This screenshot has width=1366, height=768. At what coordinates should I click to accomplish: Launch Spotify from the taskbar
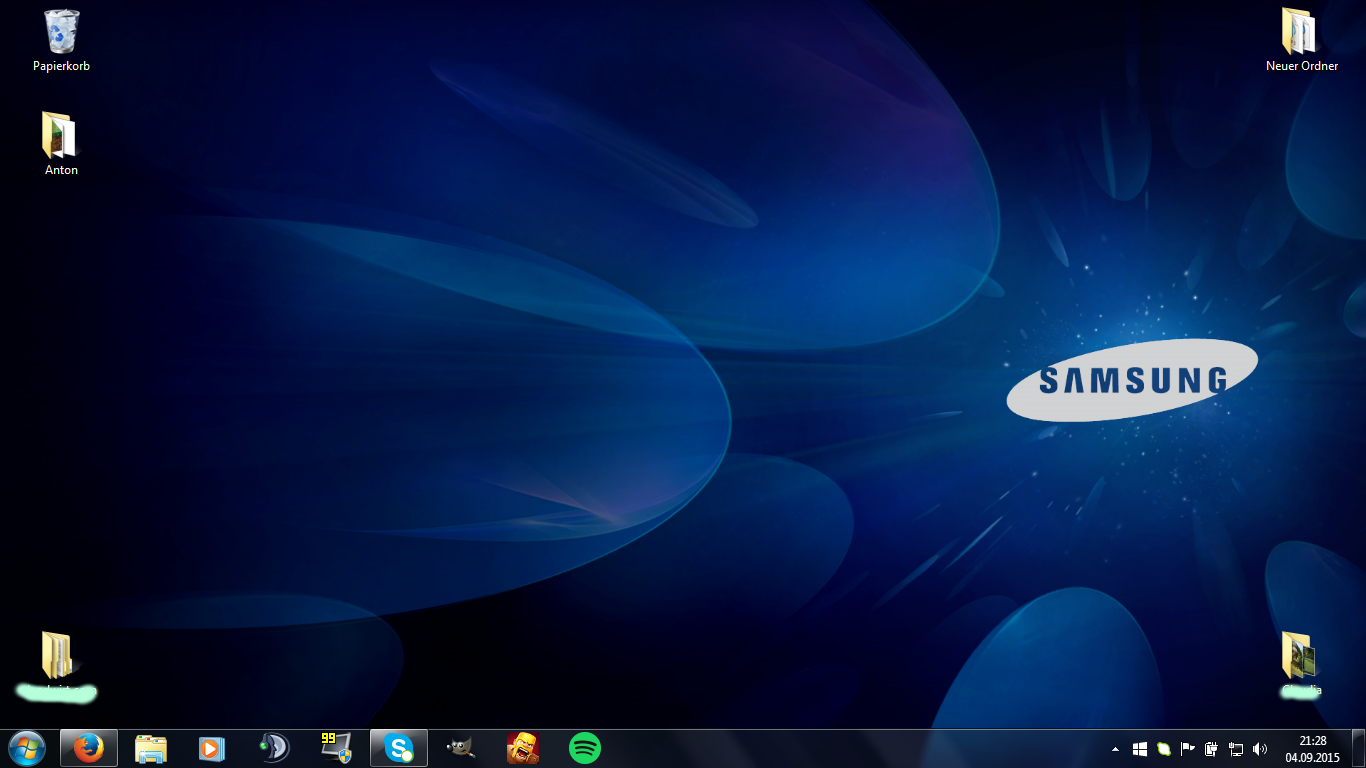[585, 748]
